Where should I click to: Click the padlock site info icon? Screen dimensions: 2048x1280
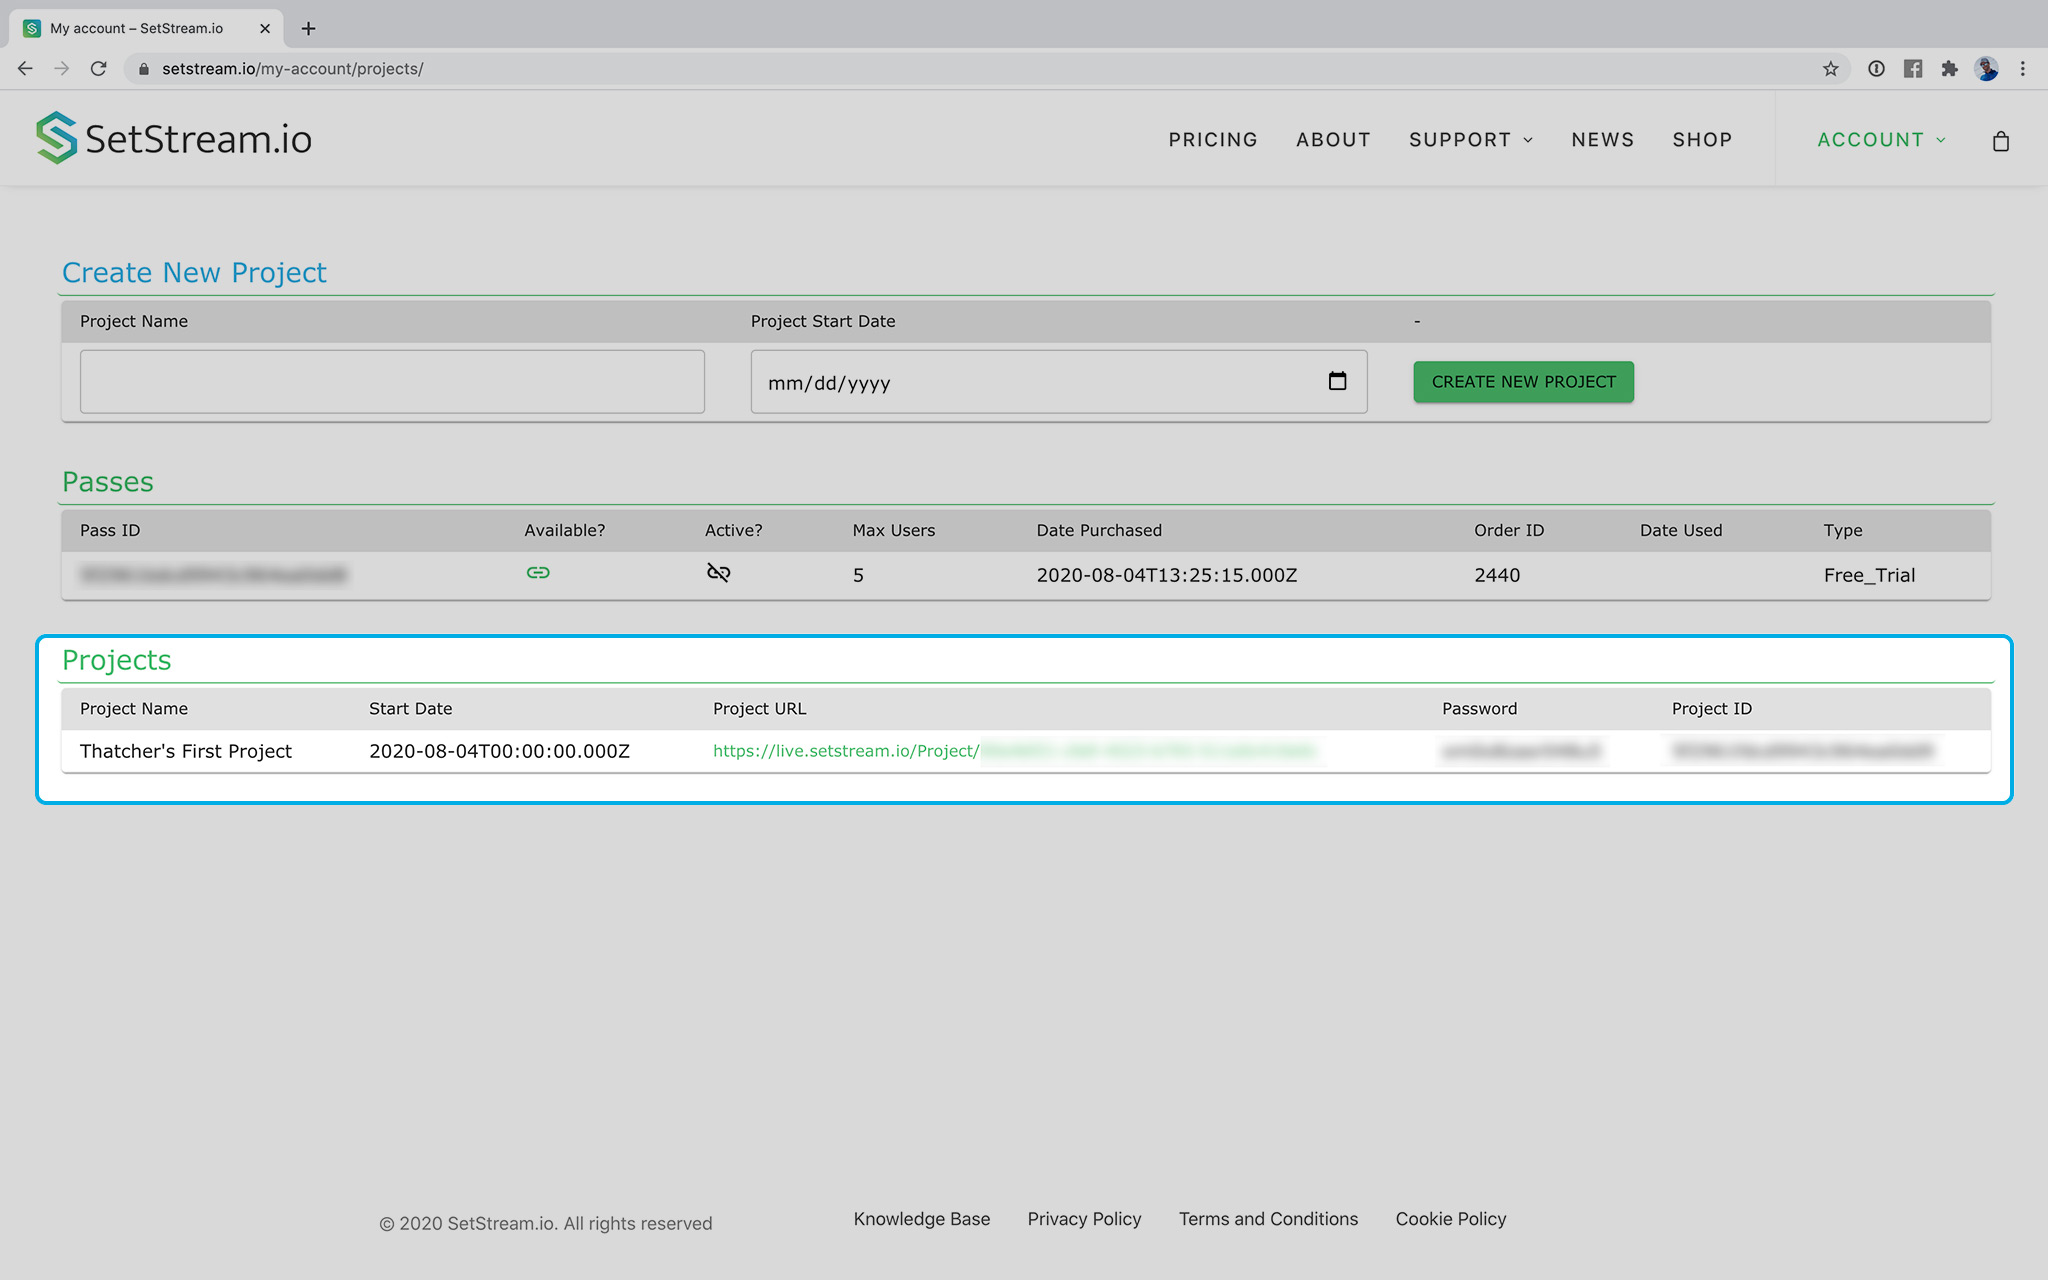143,69
